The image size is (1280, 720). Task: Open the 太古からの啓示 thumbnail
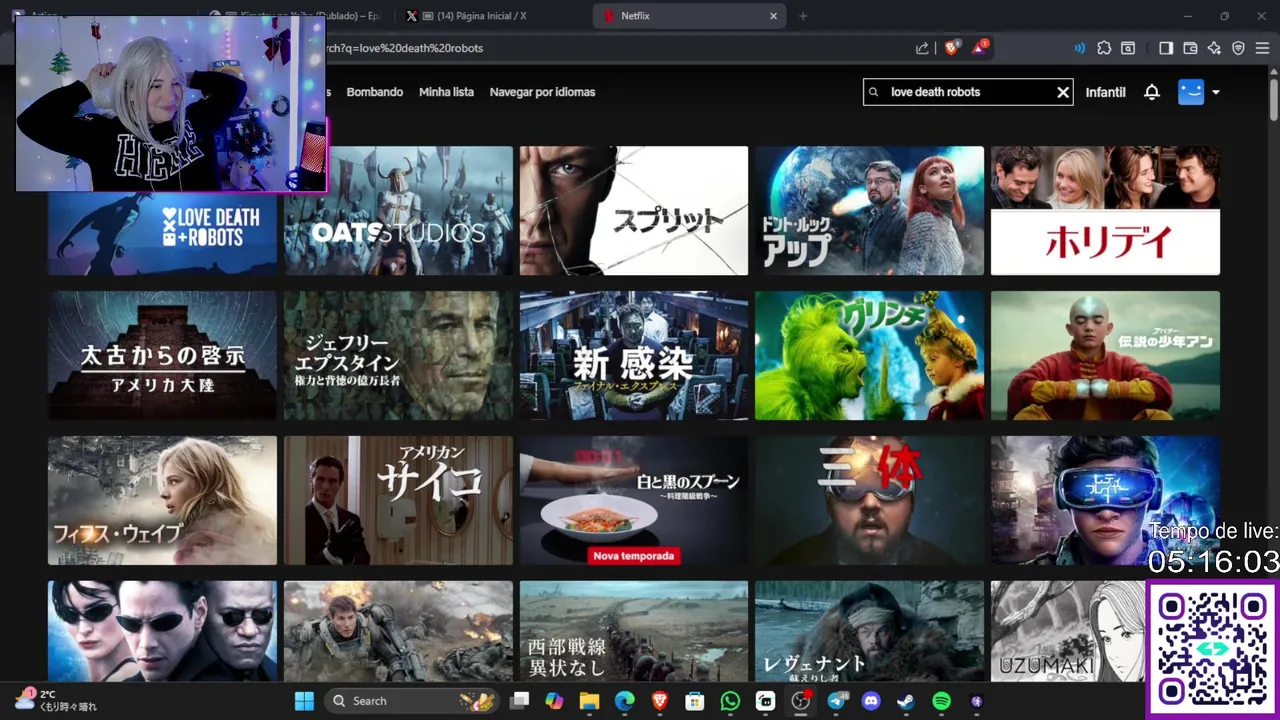click(x=162, y=355)
